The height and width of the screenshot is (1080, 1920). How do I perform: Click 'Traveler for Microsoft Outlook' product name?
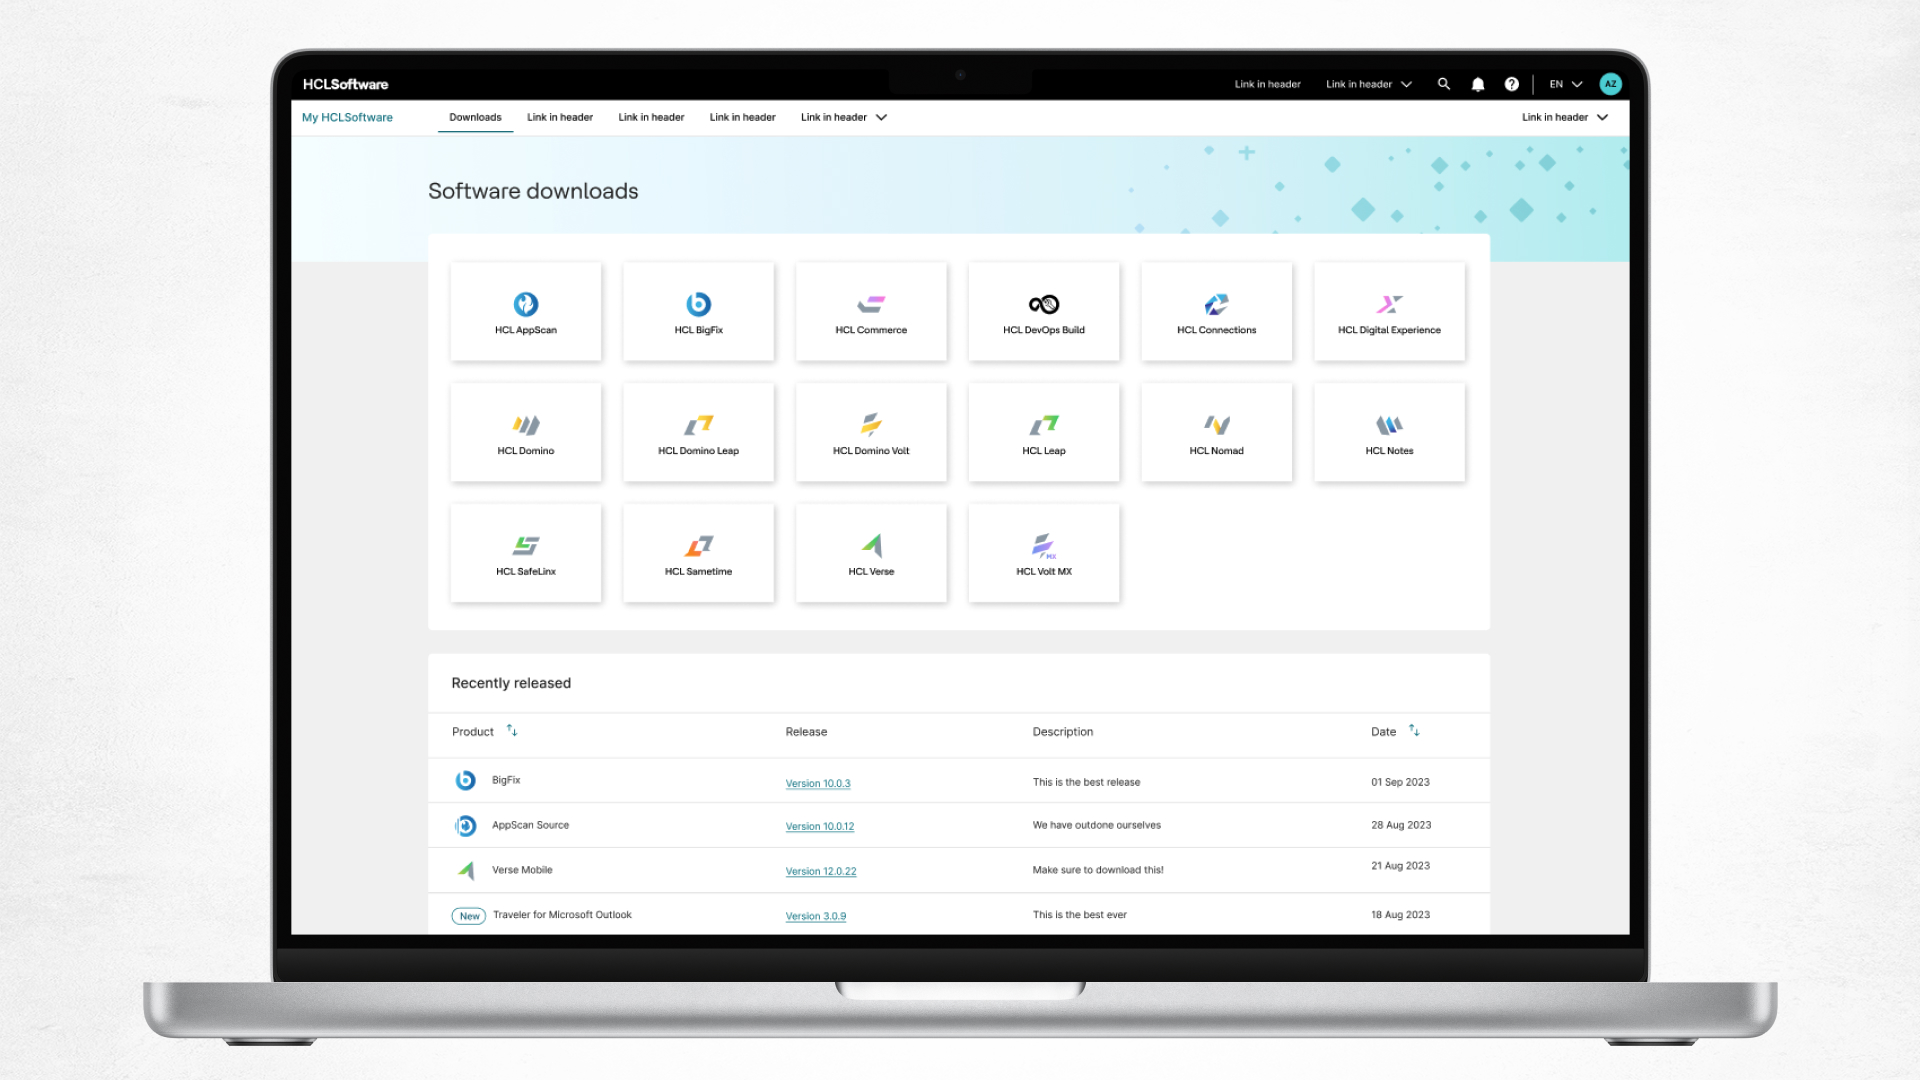[x=562, y=915]
